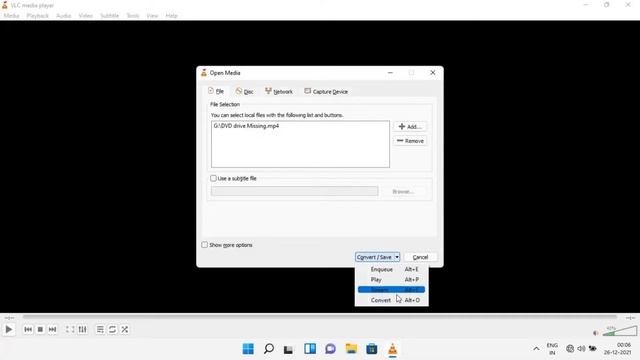Click the VLC cone icon in title bar

4,5
